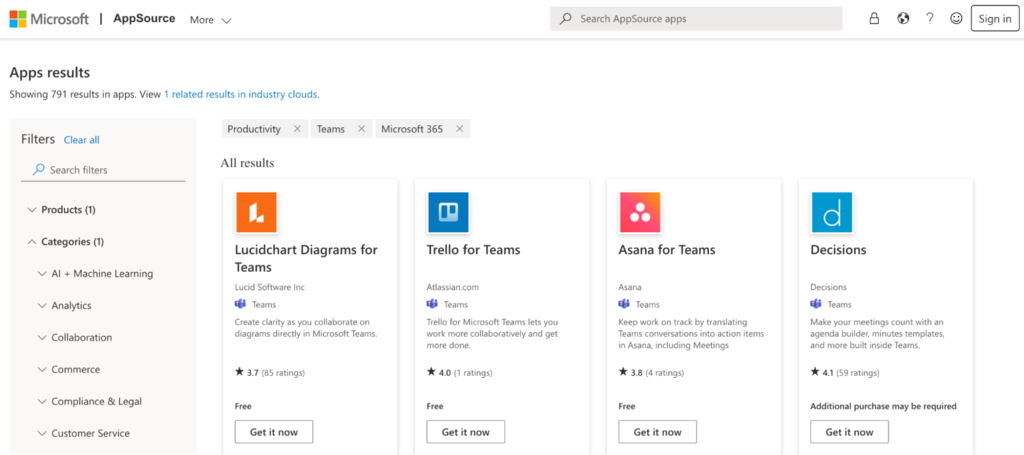Screen dimensions: 1024x455
Task: Click Teams icon on Decisions card
Action: [x=816, y=304]
